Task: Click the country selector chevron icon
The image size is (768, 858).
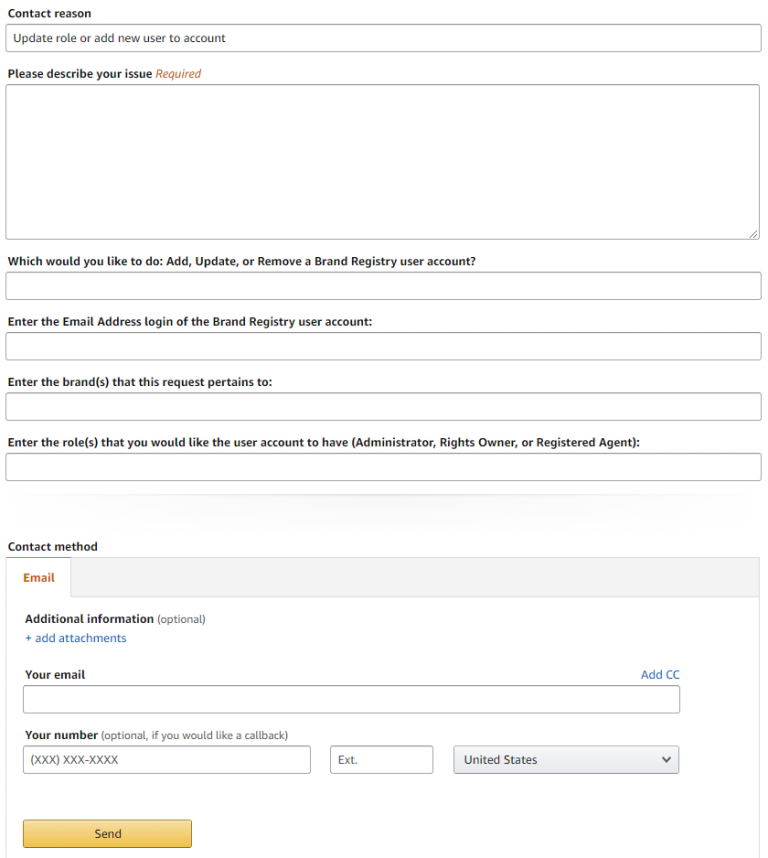Action: (666, 760)
